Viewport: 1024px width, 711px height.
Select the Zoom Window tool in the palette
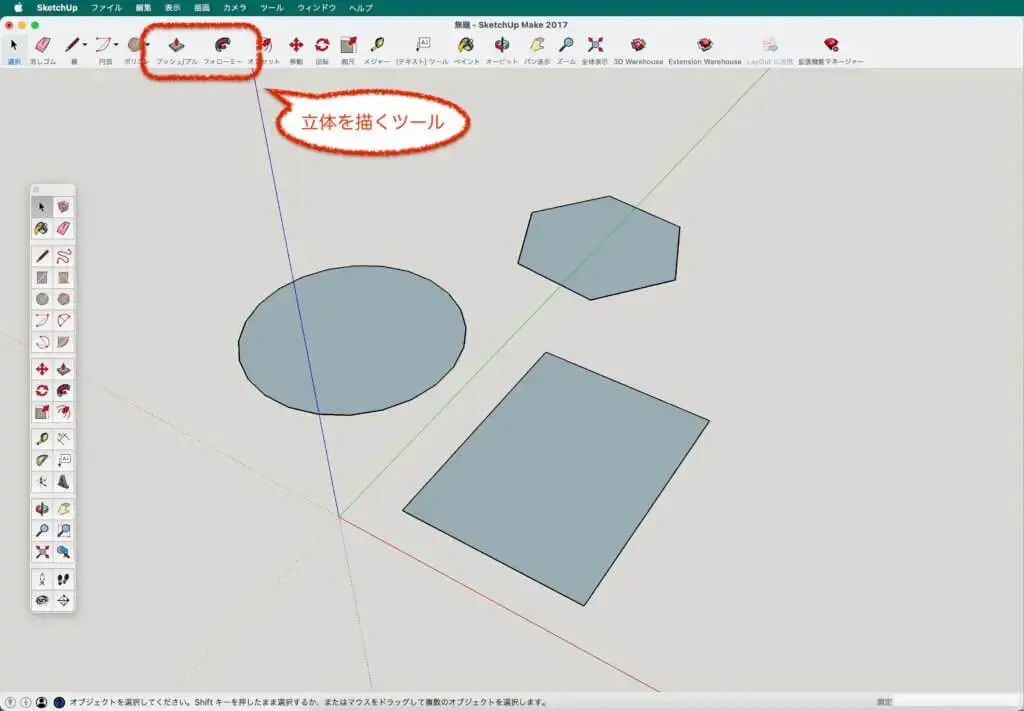click(63, 531)
